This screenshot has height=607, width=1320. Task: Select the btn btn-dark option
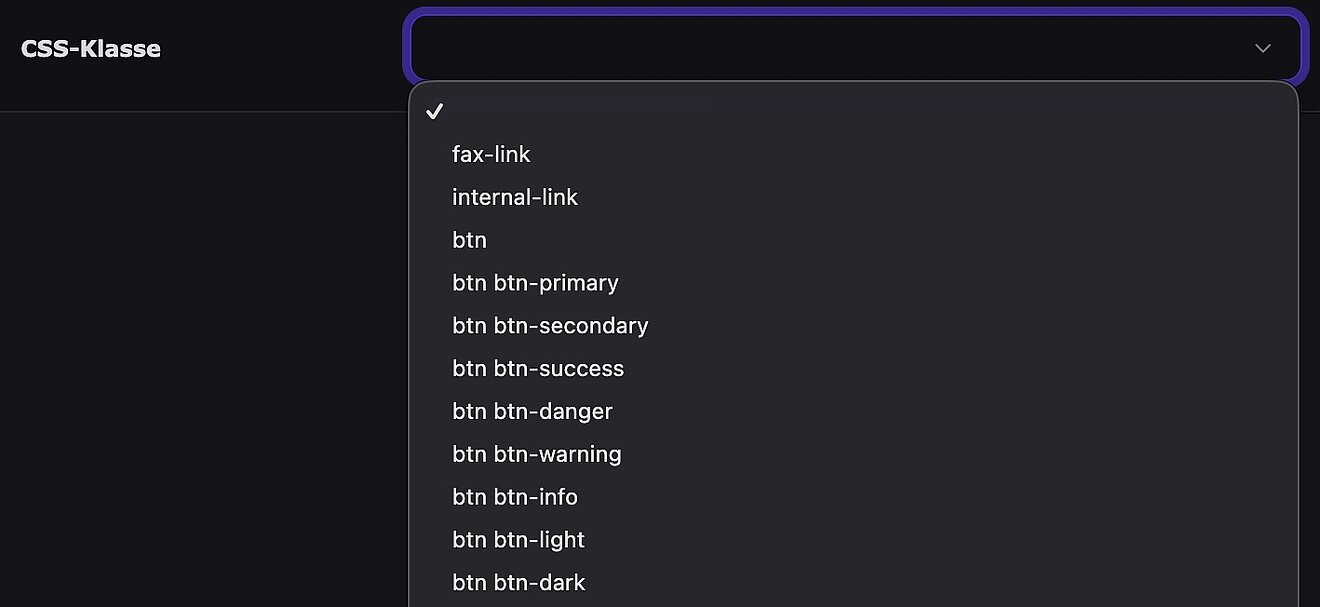[x=518, y=583]
